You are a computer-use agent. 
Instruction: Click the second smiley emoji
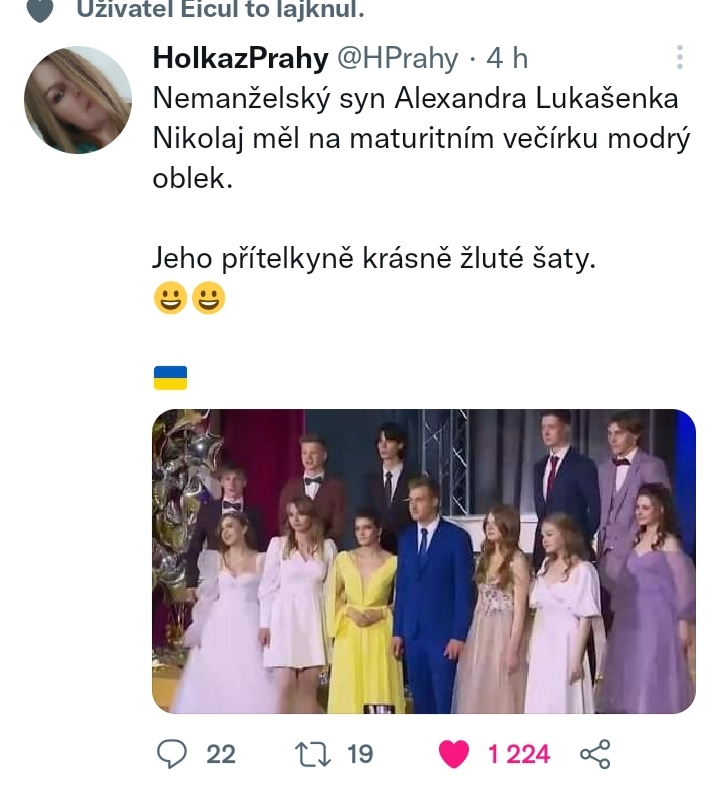click(x=208, y=298)
